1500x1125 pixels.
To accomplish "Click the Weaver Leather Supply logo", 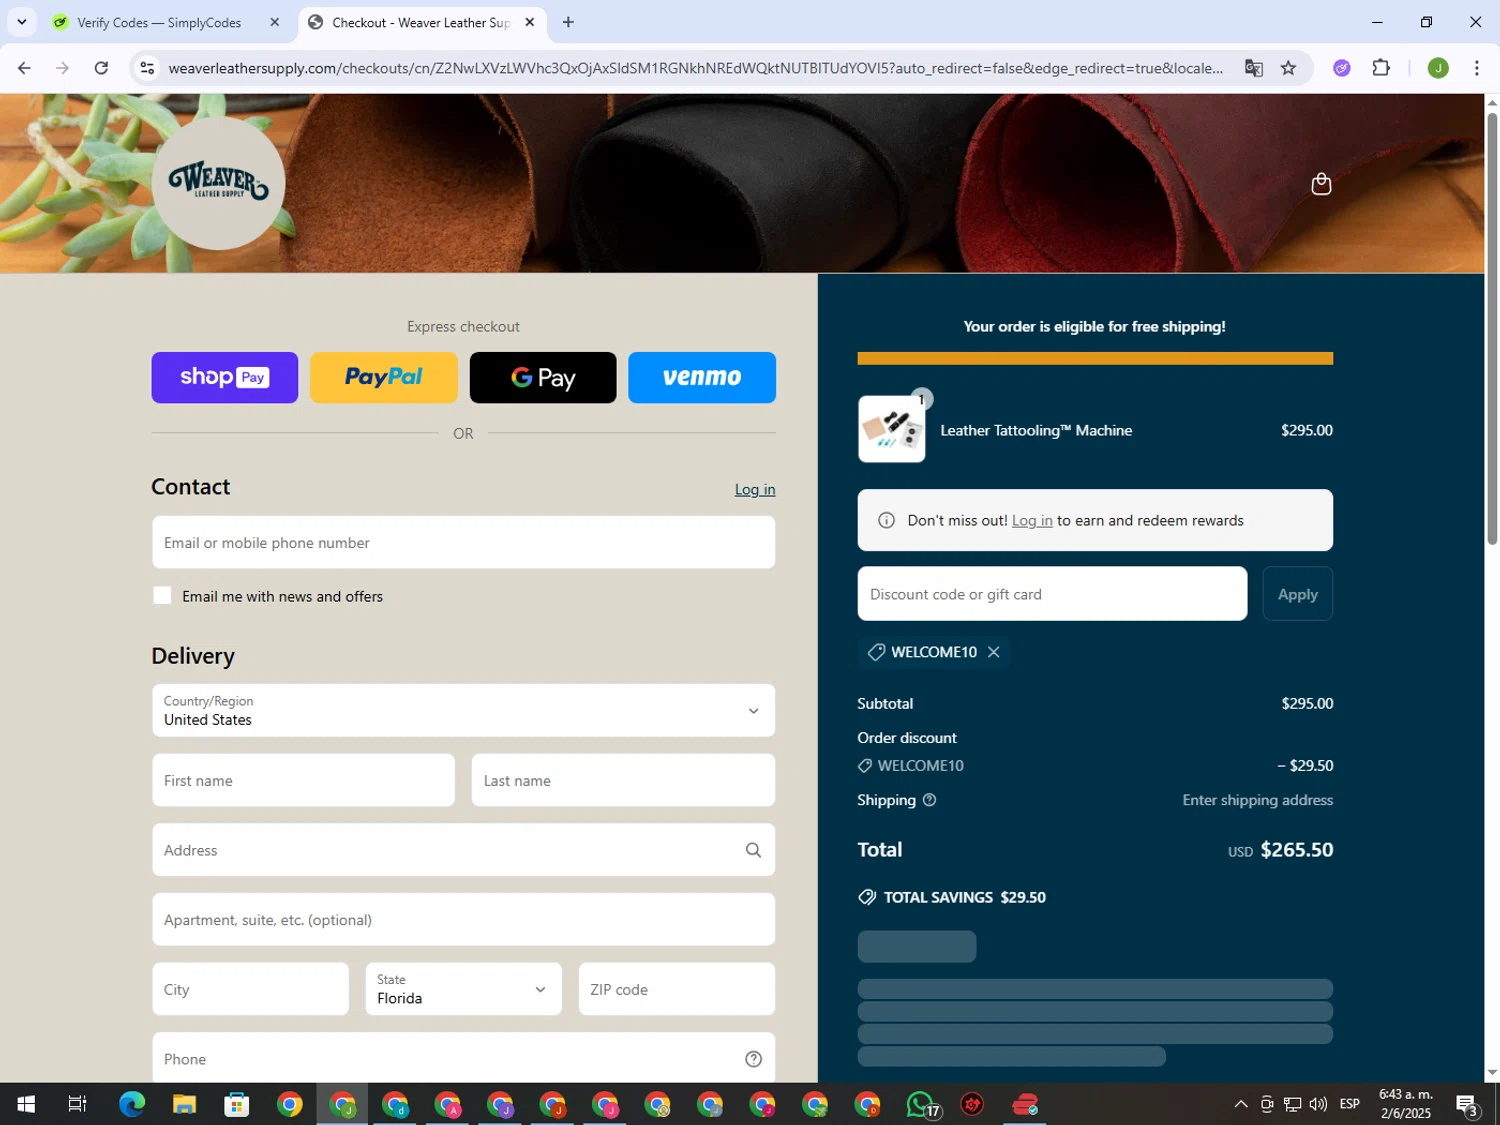I will pos(218,183).
